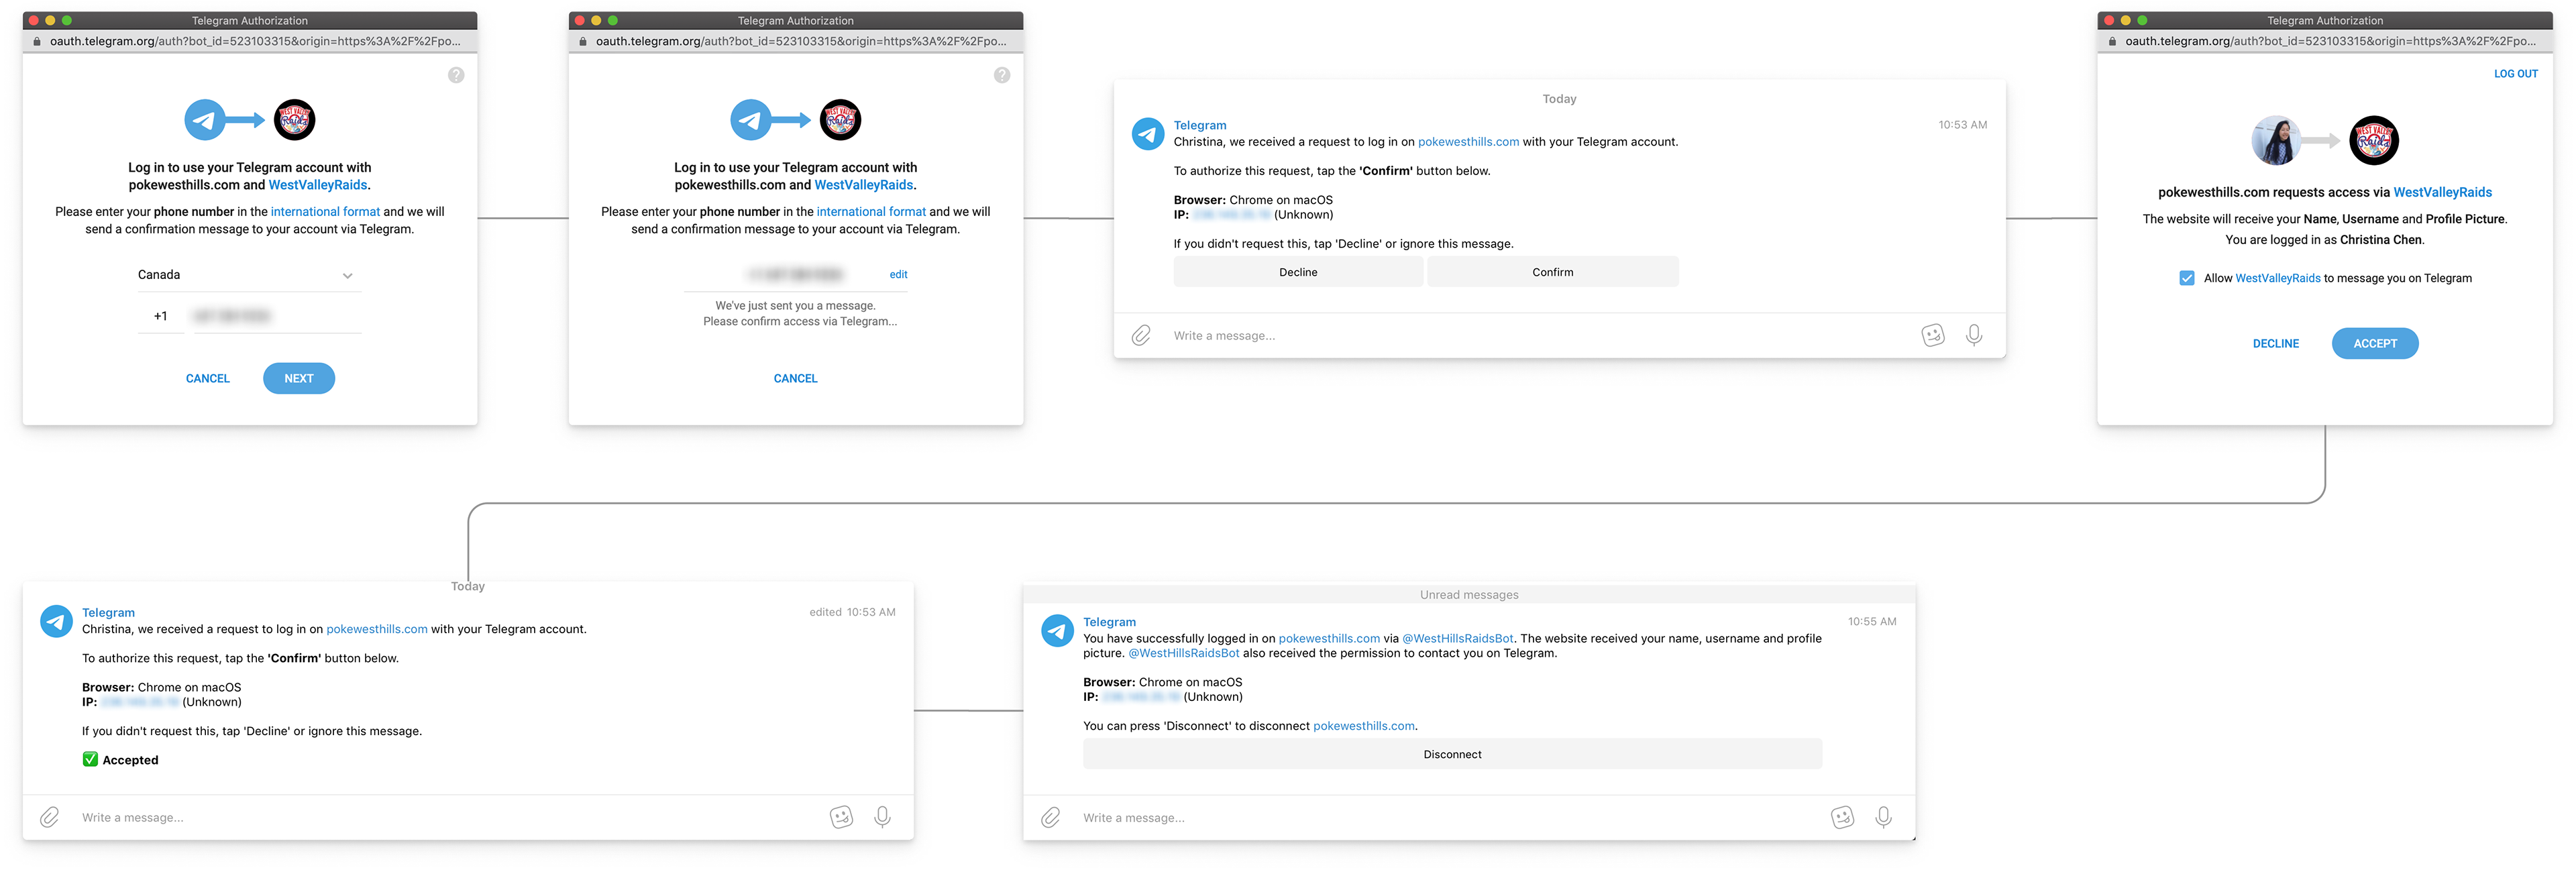Open international format link in second window
This screenshot has width=2576, height=874.
(871, 212)
